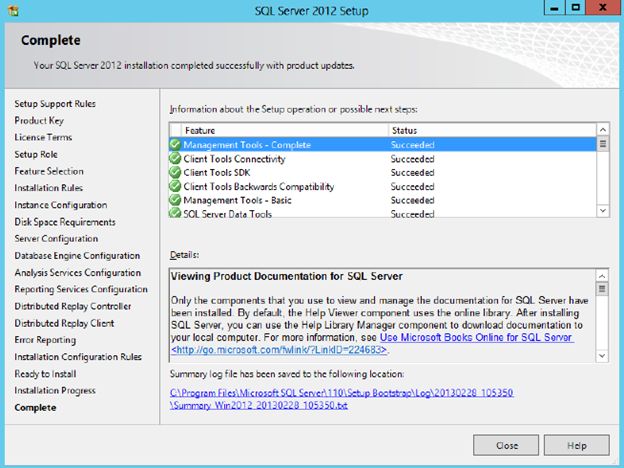
Task: Click the green check beside Client Tools SDK
Action: (x=175, y=172)
